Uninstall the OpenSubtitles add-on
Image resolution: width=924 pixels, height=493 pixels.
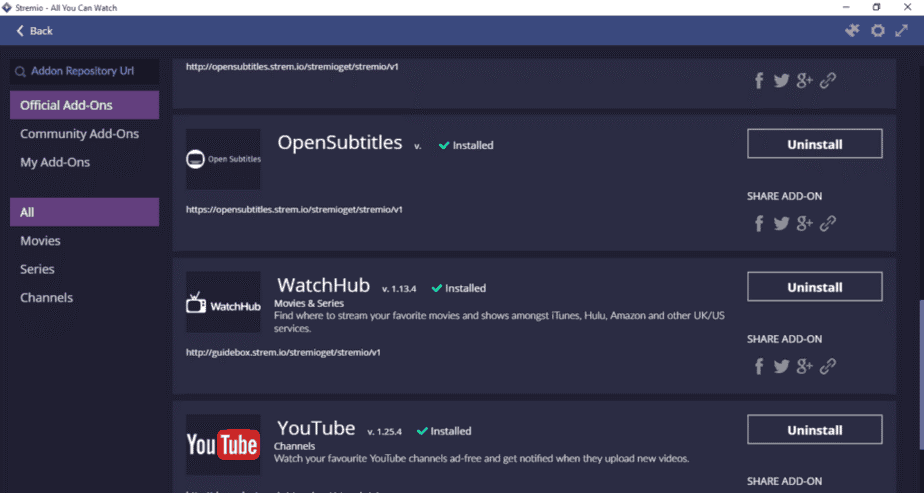pyautogui.click(x=814, y=144)
